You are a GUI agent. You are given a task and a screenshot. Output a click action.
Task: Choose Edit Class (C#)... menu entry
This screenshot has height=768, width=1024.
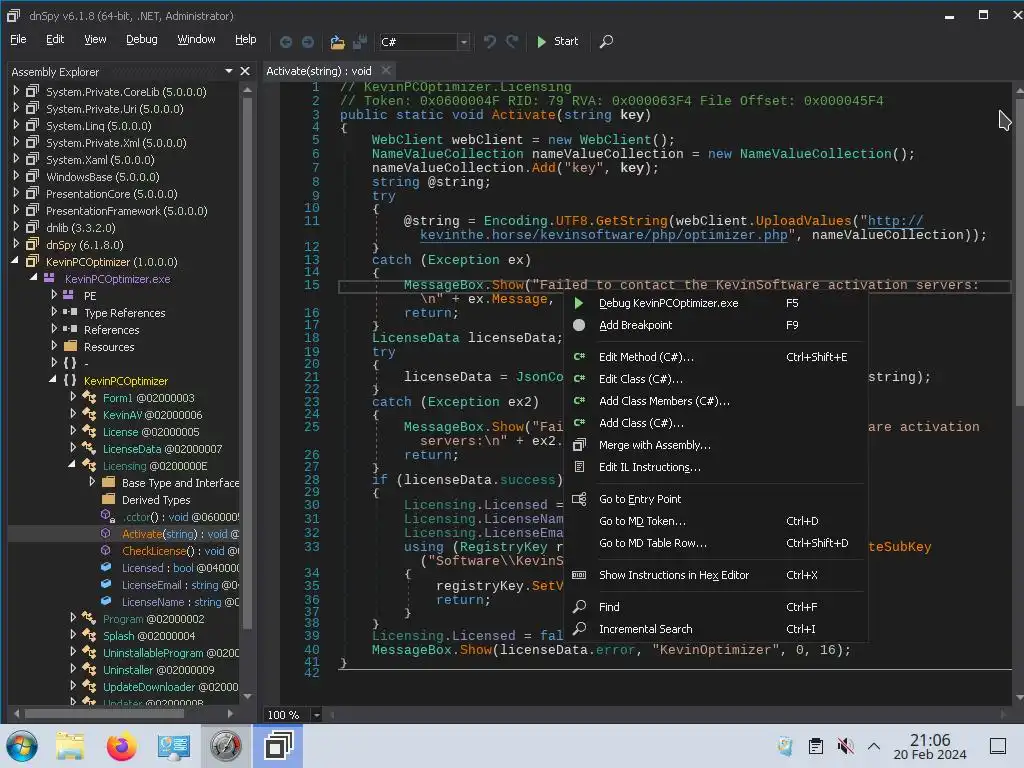716,379
